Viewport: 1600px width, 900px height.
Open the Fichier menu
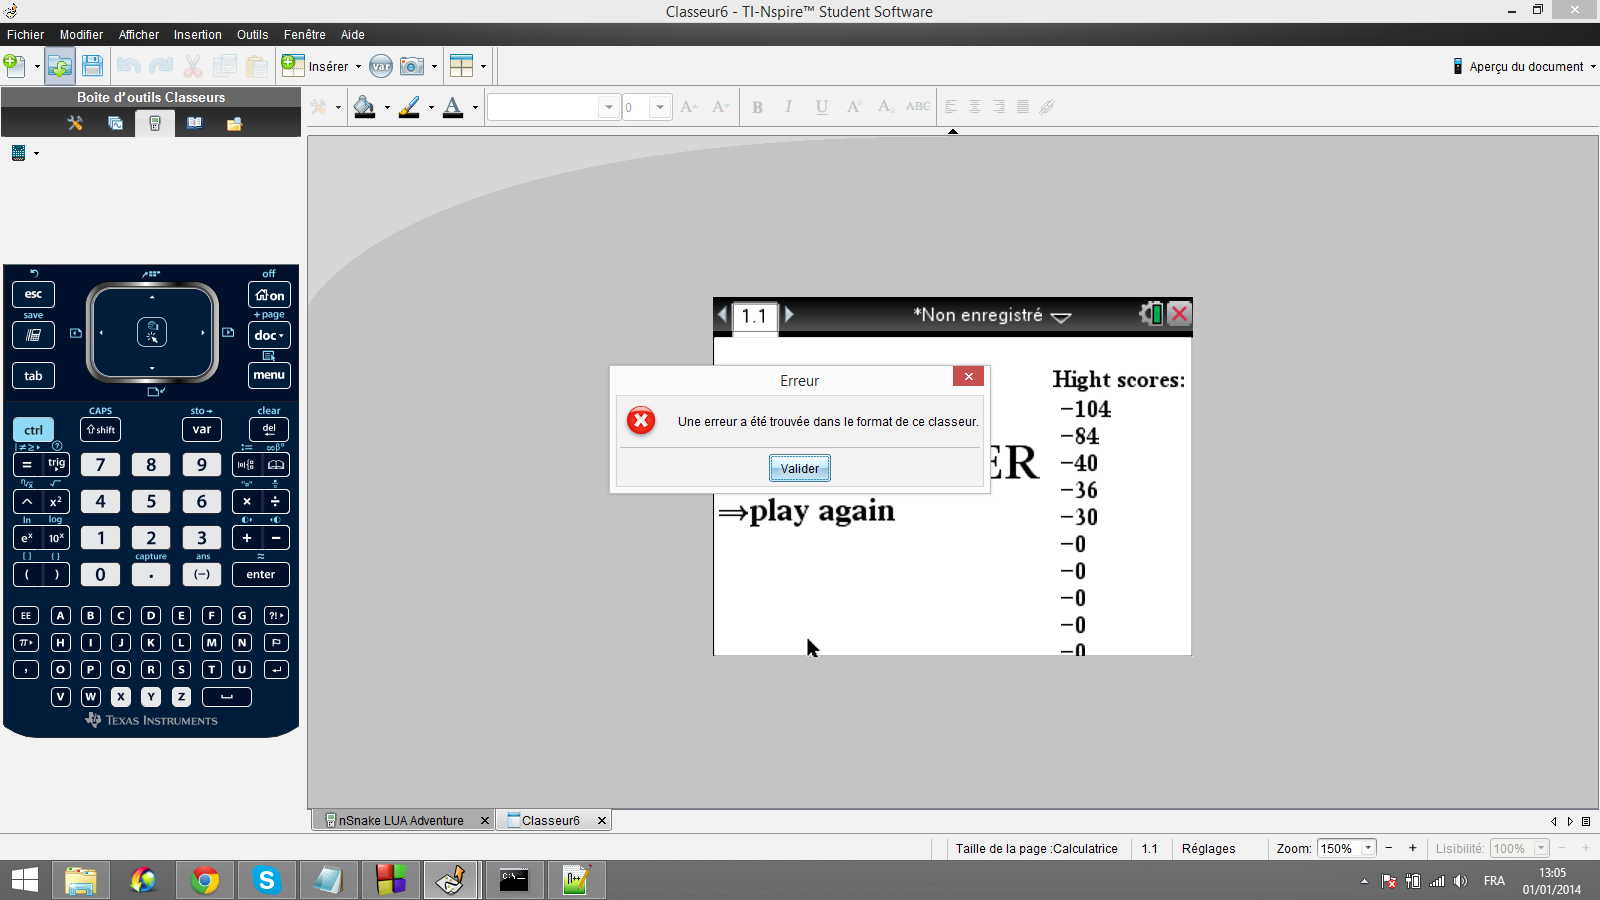(x=25, y=34)
